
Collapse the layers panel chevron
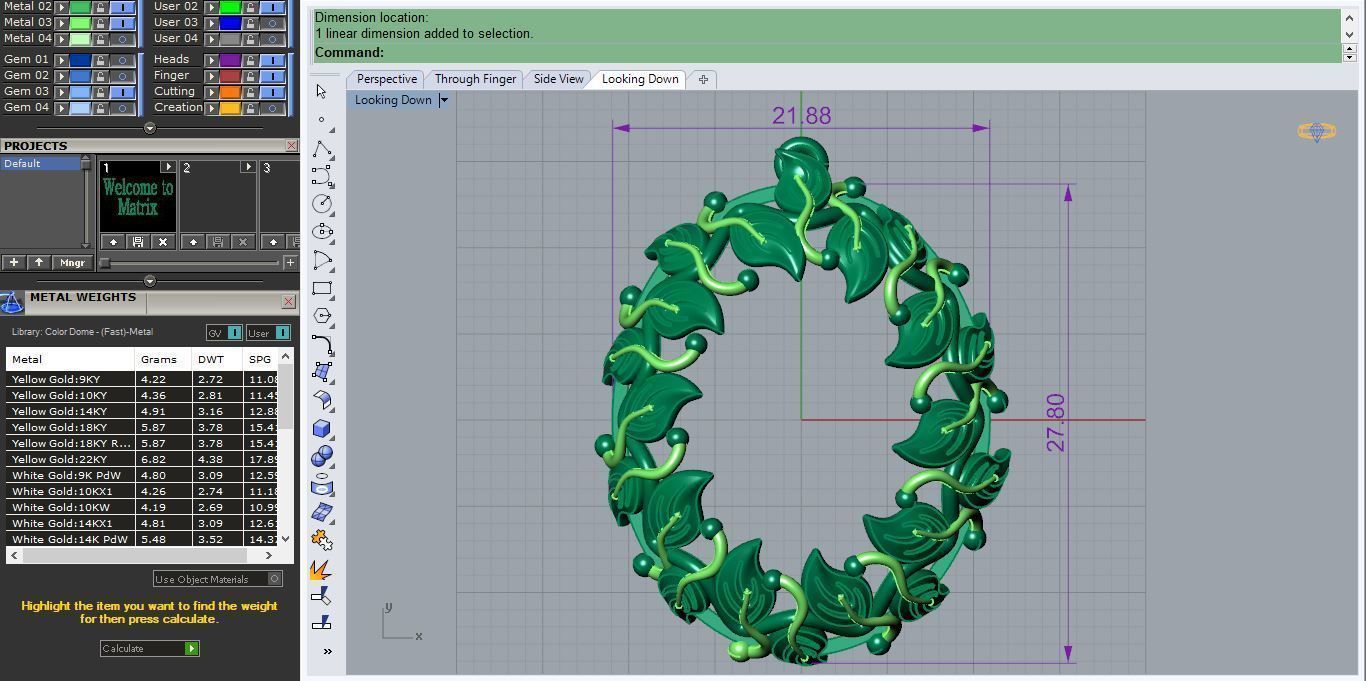[x=150, y=128]
